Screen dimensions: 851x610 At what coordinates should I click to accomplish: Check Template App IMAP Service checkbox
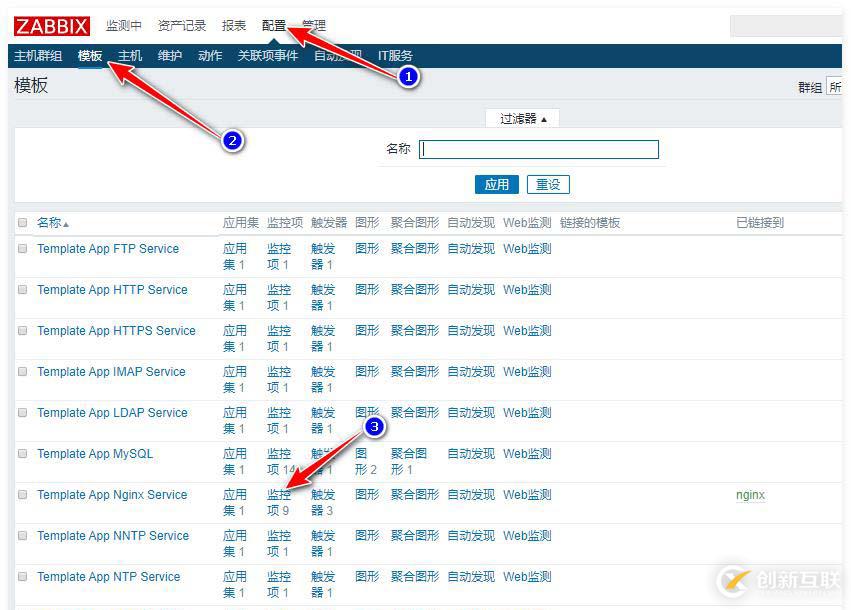22,372
